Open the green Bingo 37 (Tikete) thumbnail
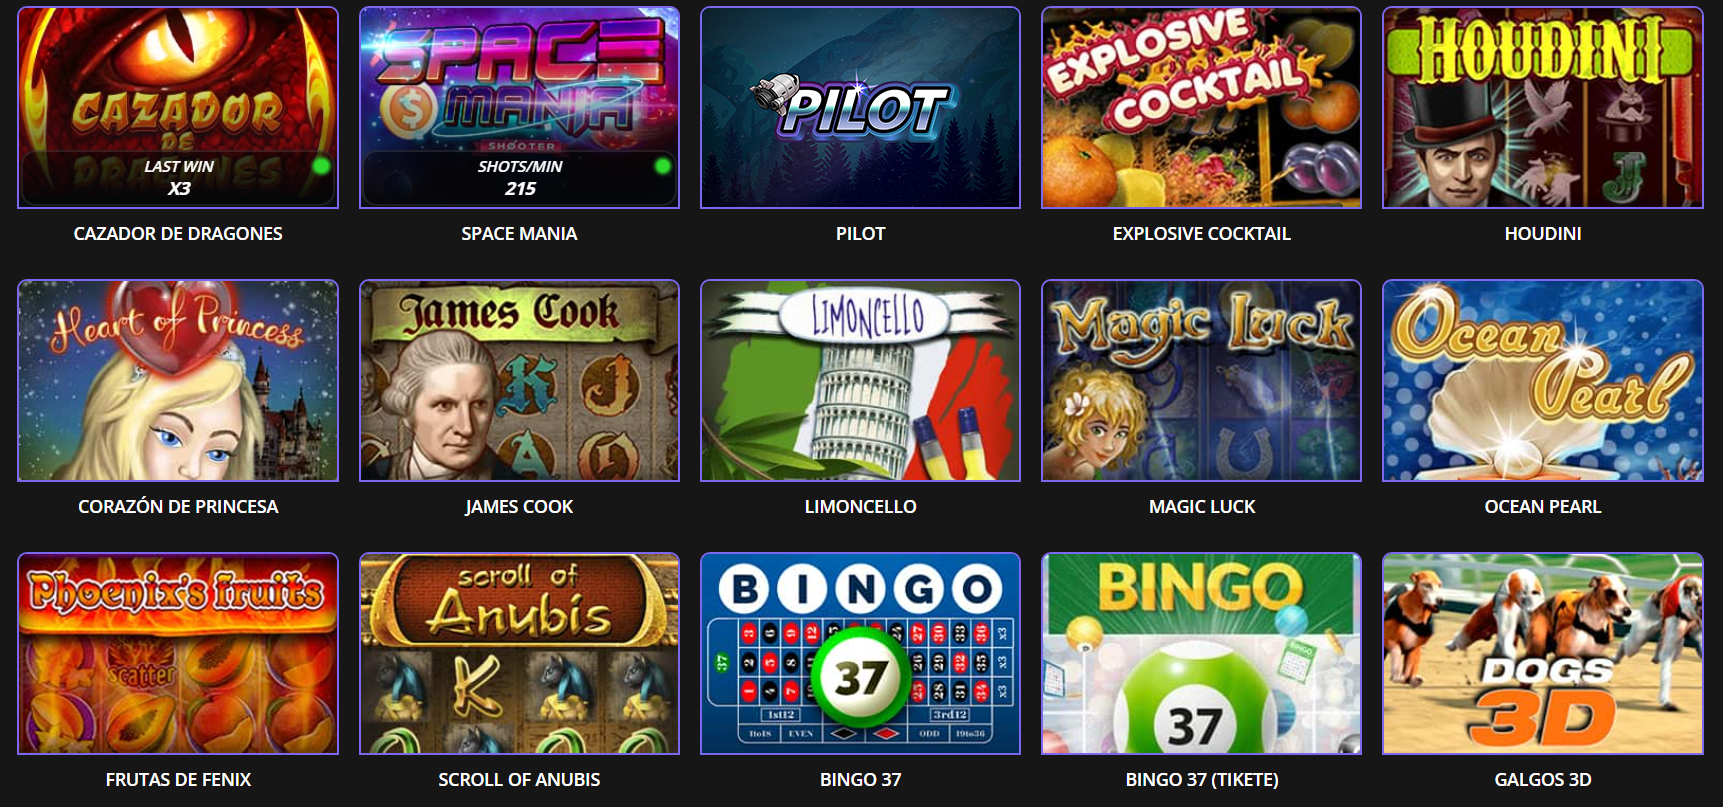 coord(1201,653)
